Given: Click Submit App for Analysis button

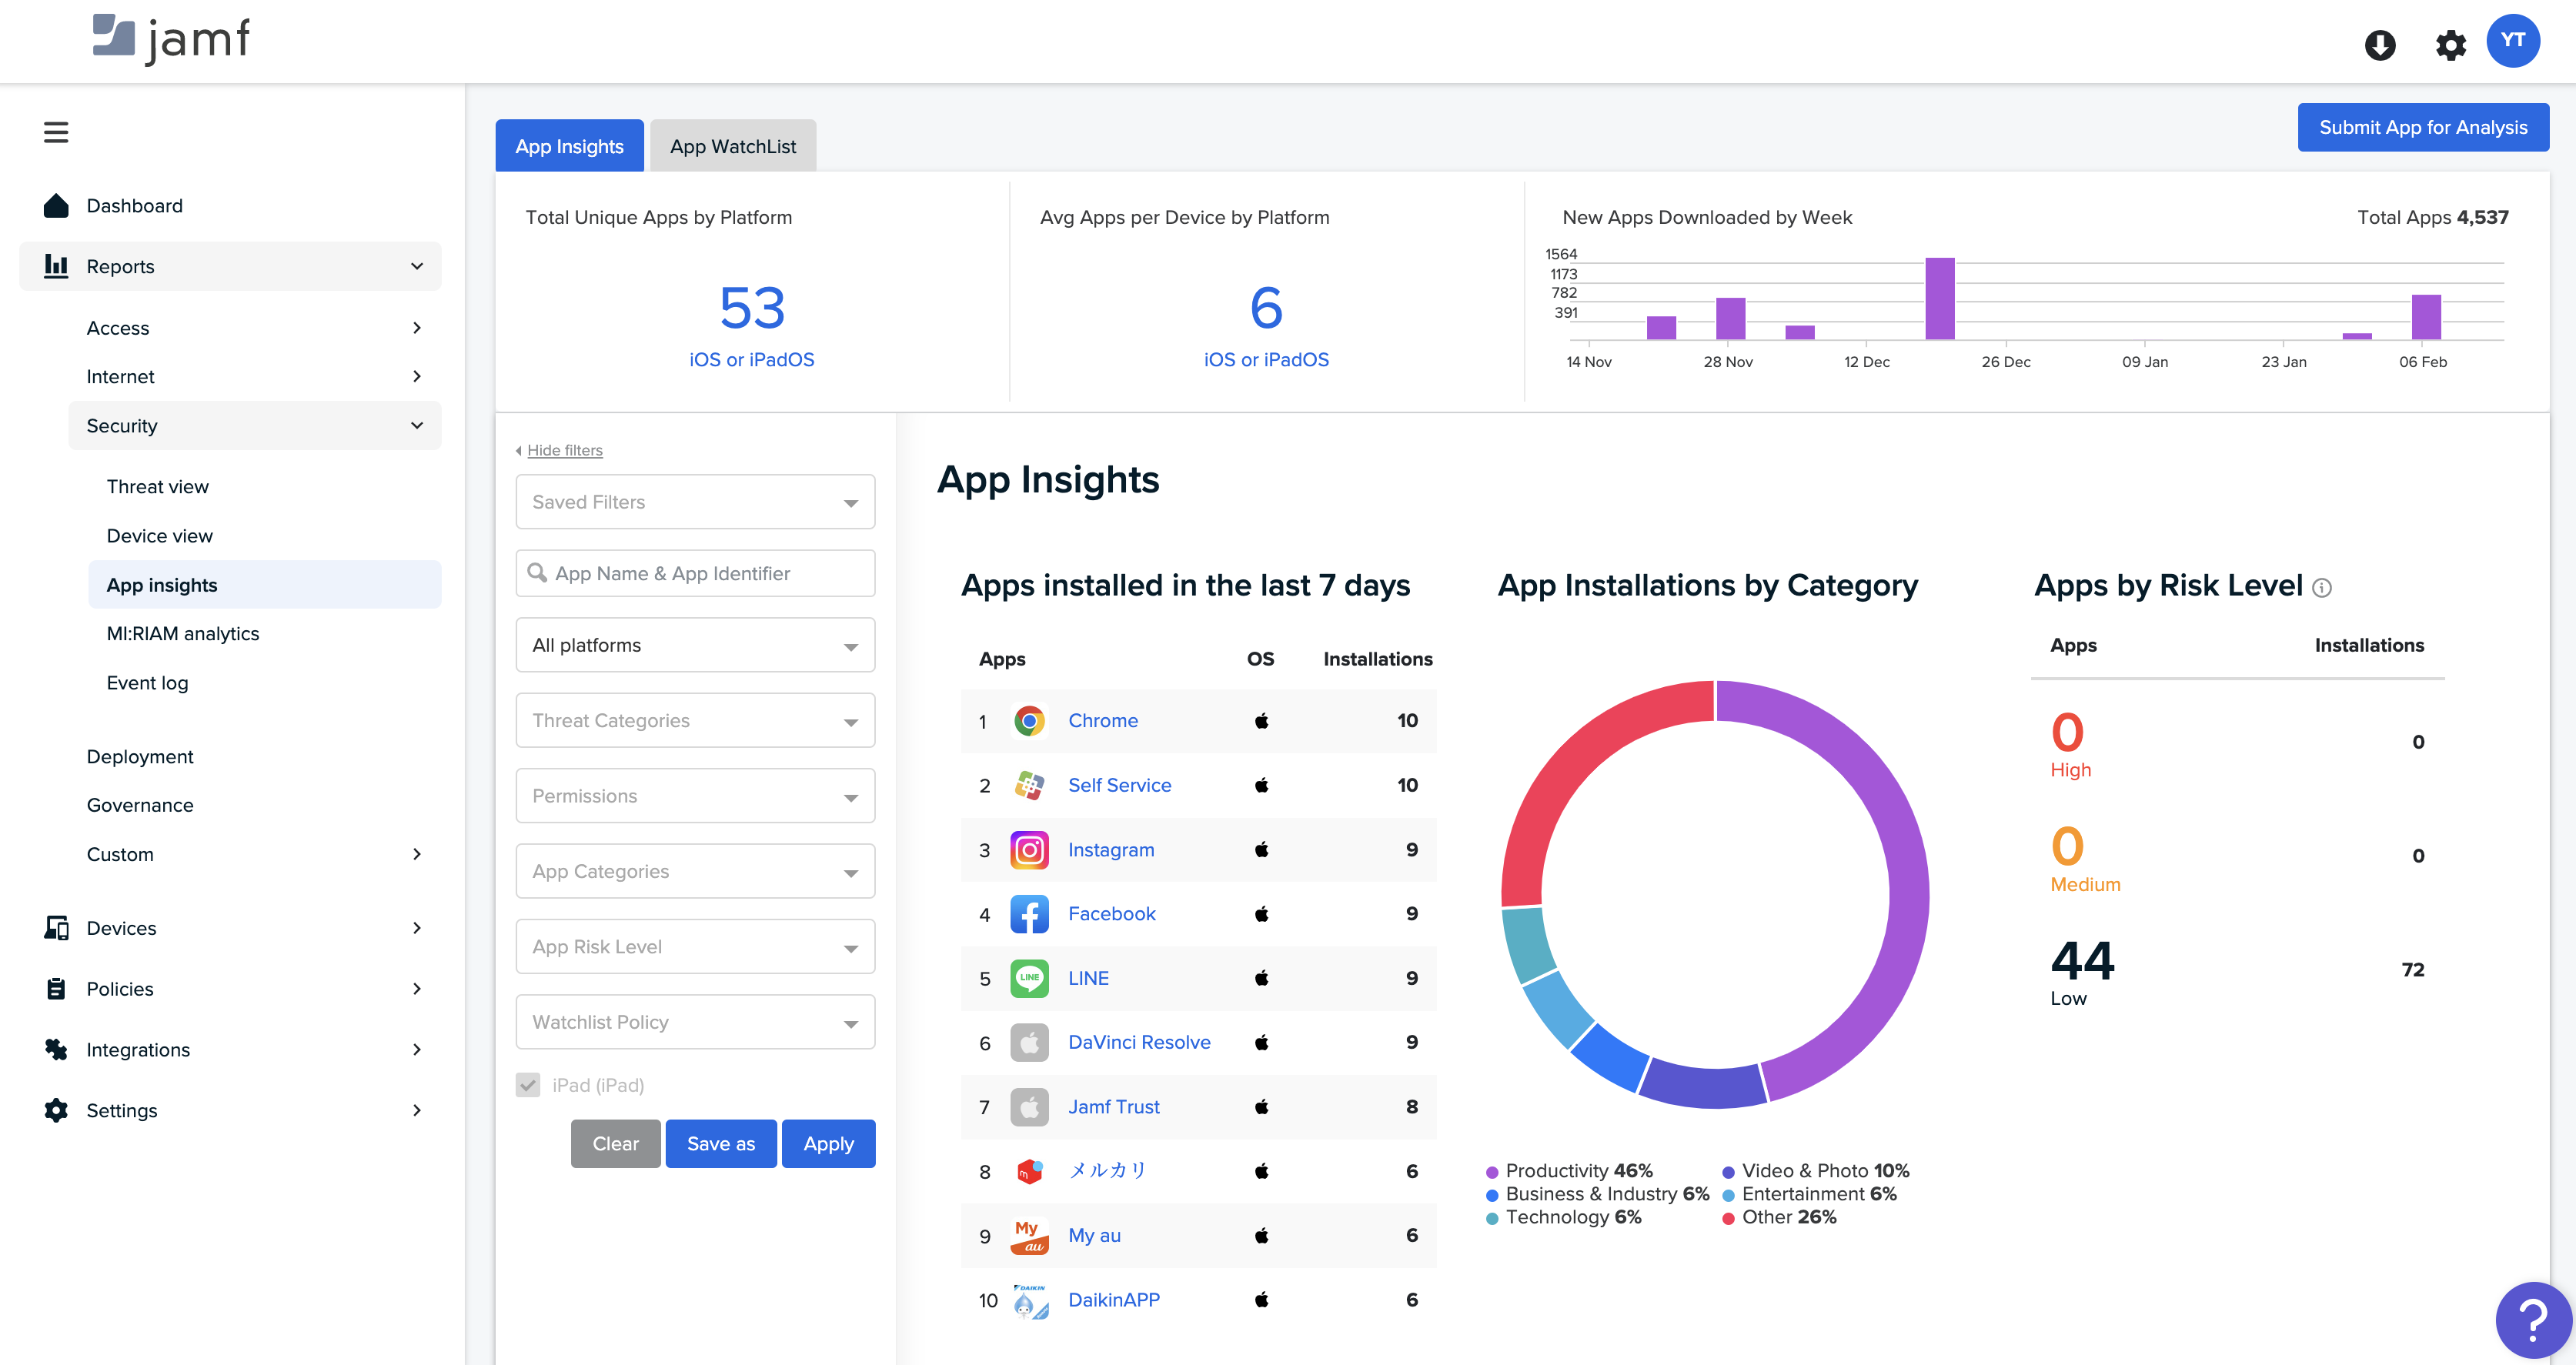Looking at the screenshot, I should pyautogui.click(x=2423, y=127).
